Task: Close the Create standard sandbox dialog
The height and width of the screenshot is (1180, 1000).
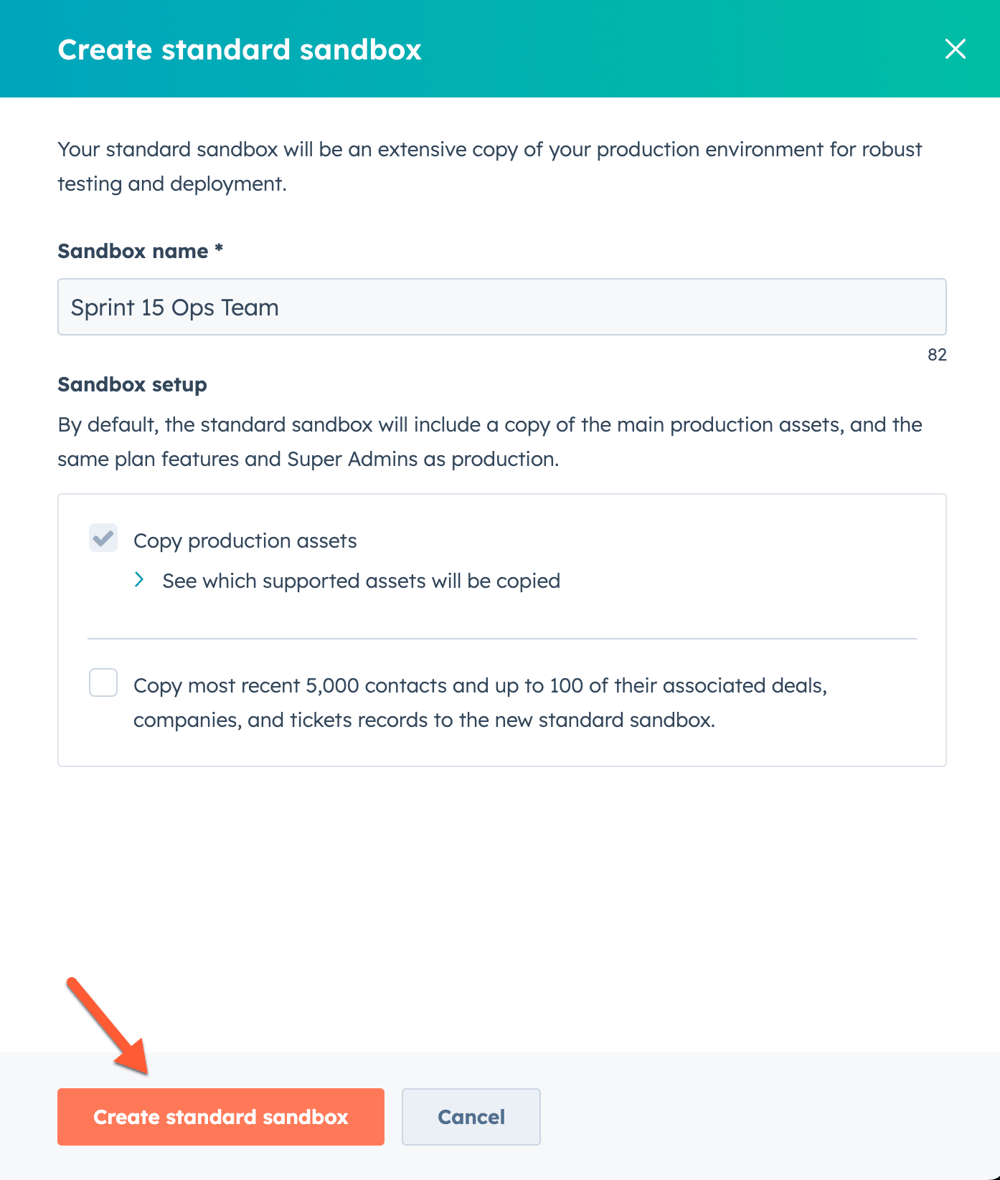Action: coord(955,48)
